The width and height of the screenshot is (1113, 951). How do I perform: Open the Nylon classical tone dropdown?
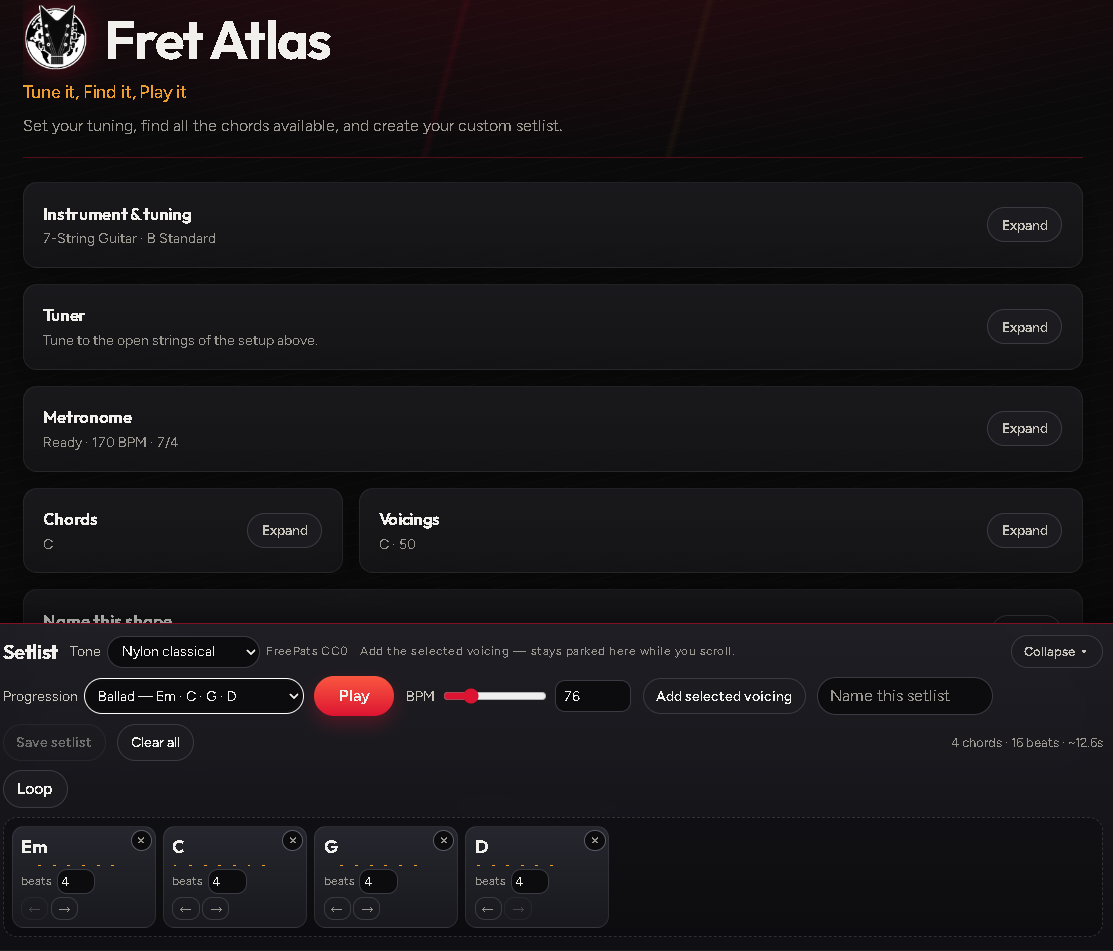[x=183, y=652]
